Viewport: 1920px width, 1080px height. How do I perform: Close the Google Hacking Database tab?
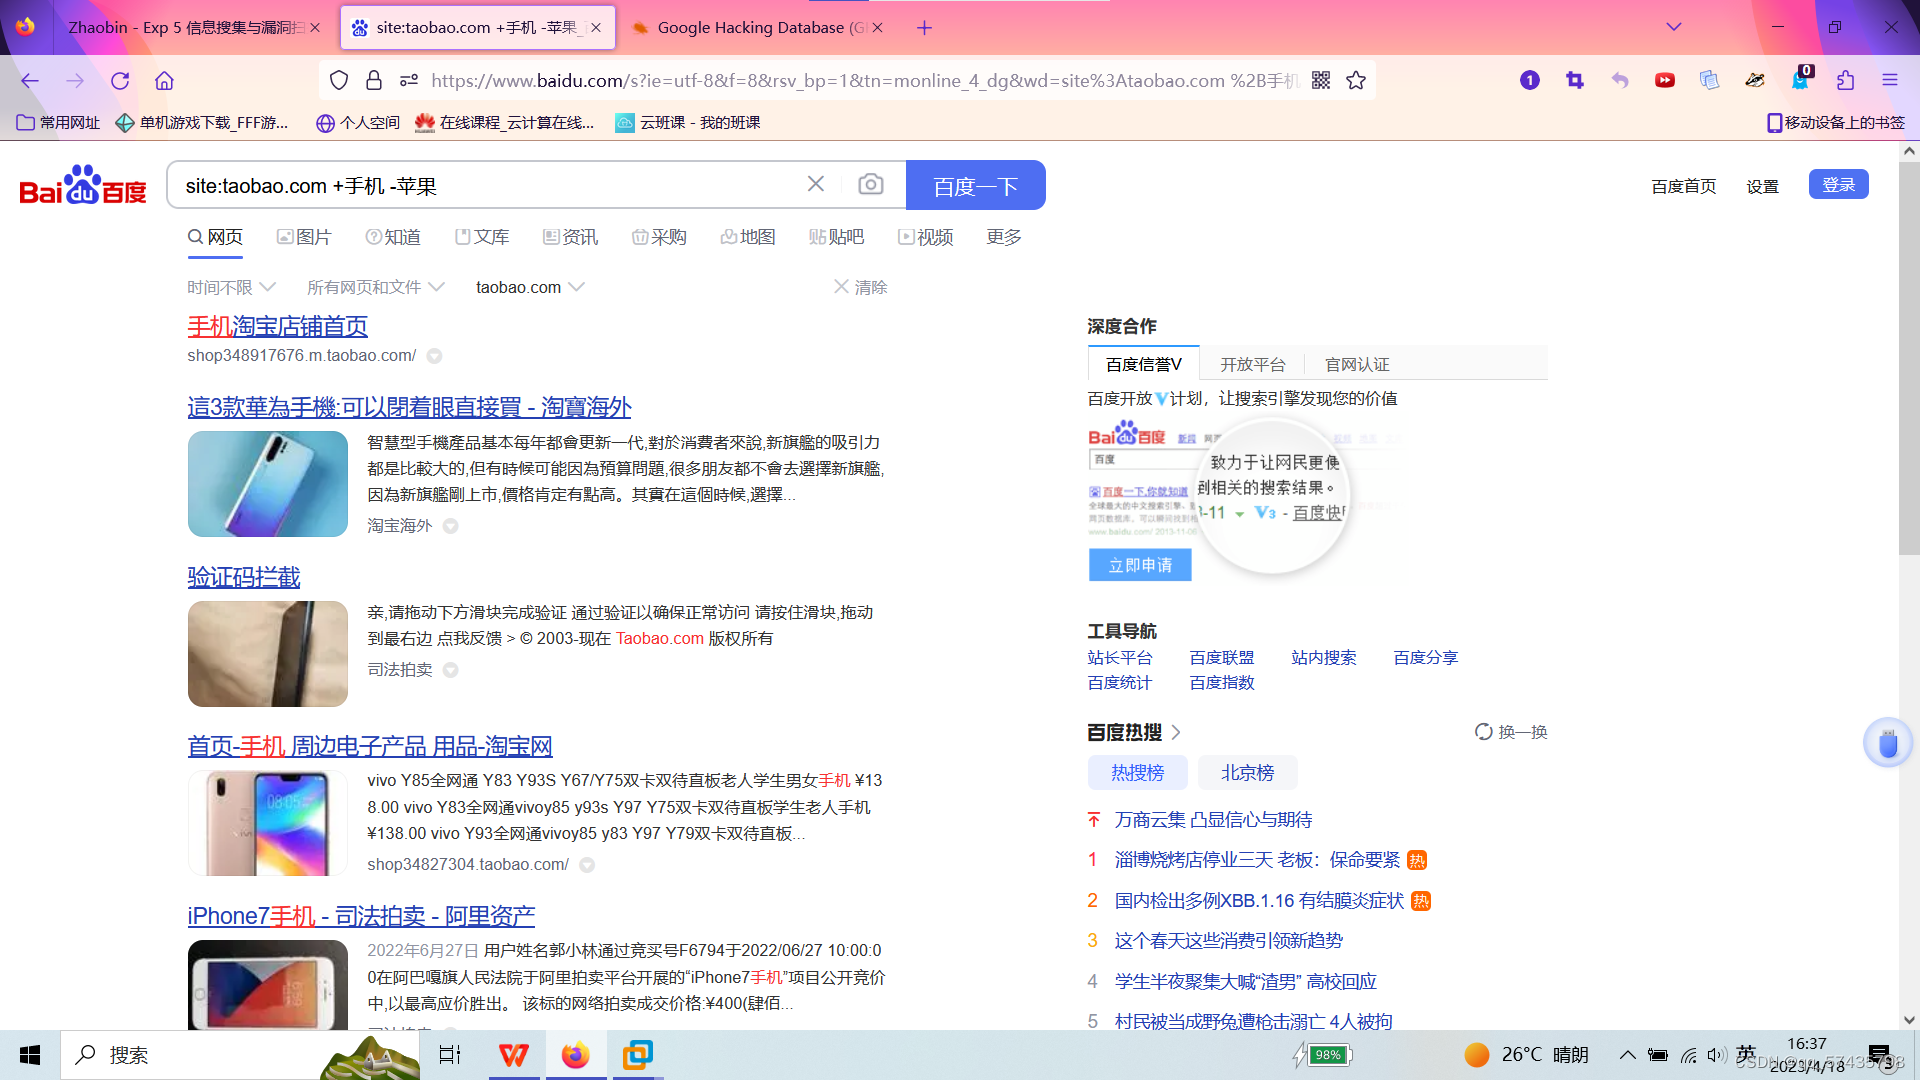coord(877,28)
